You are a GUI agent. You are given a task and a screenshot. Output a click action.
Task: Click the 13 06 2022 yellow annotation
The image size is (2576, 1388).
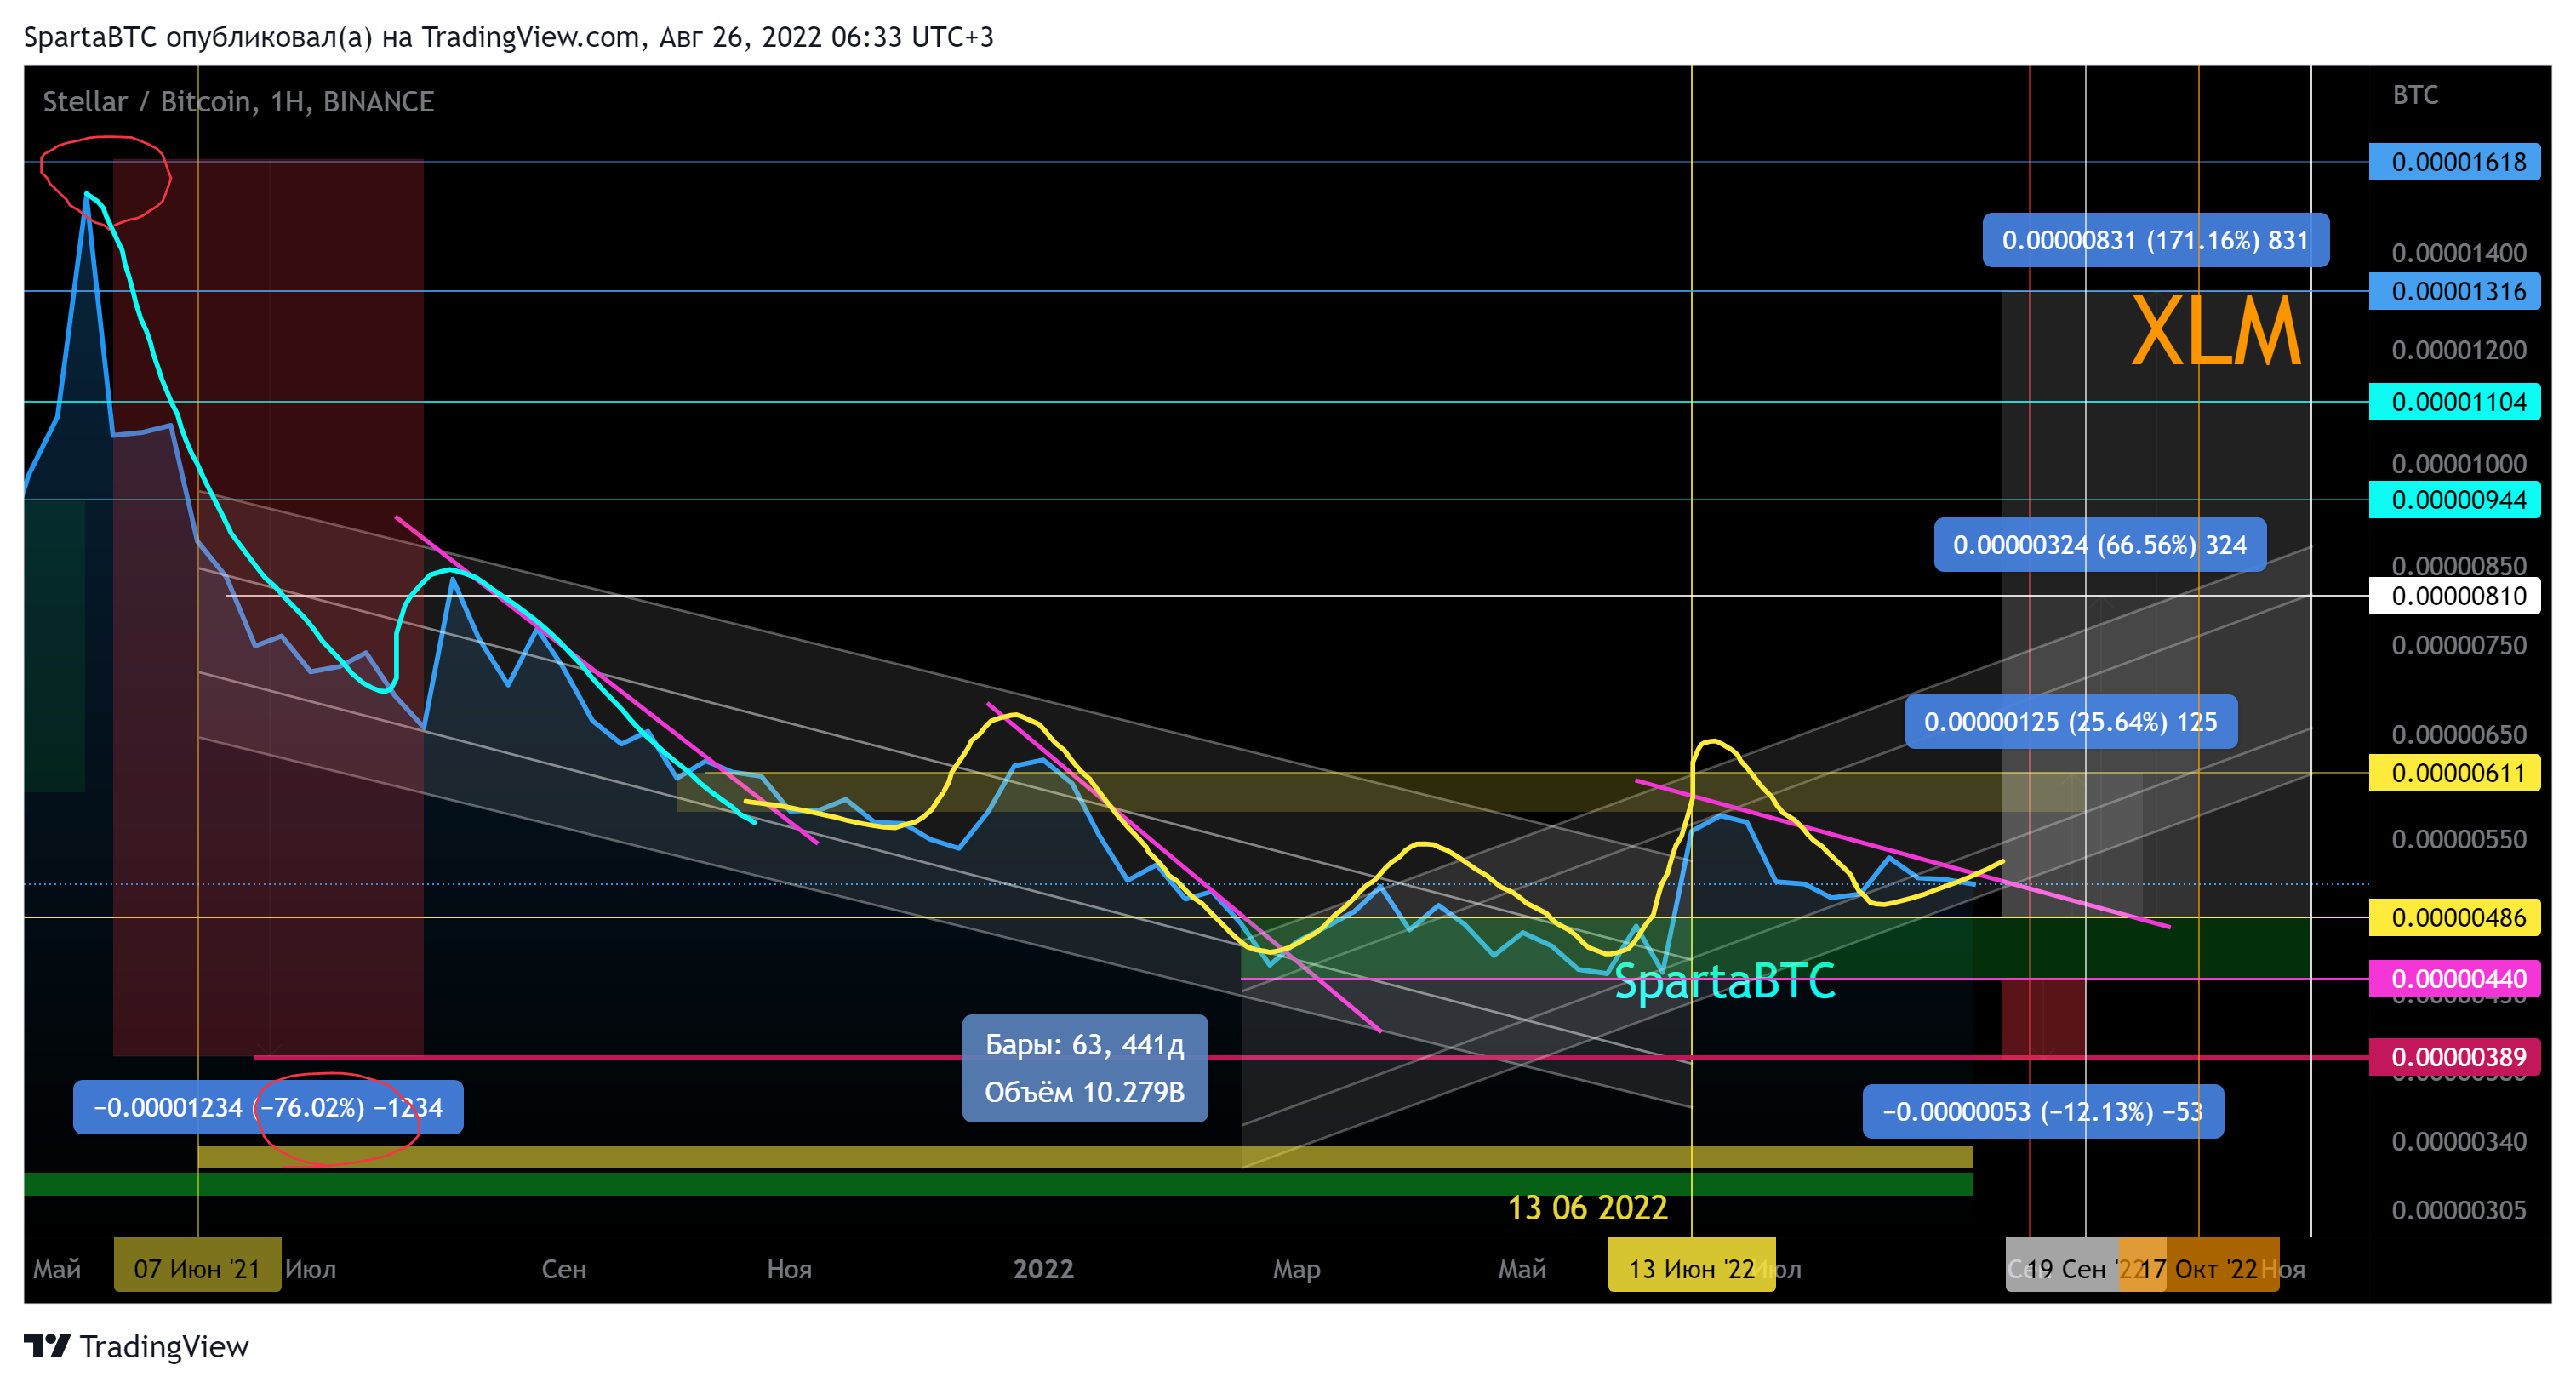point(1587,1208)
